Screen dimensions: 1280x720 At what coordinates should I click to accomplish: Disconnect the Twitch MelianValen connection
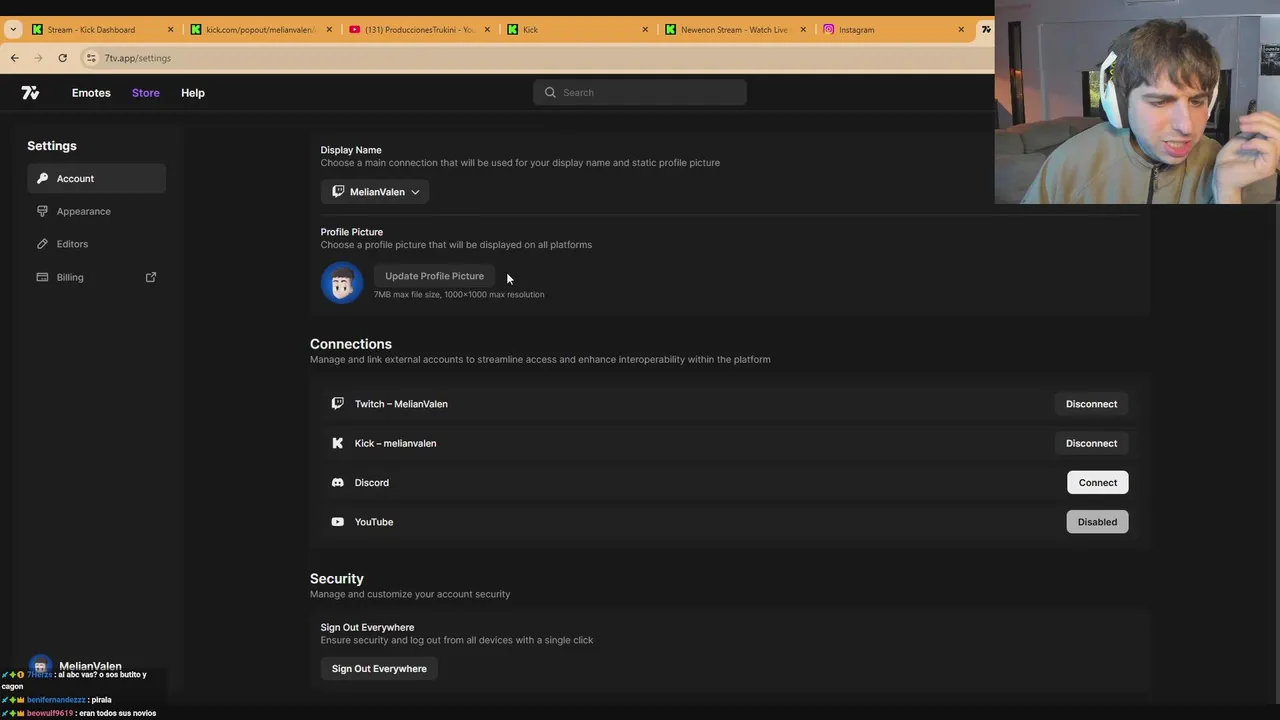pyautogui.click(x=1091, y=404)
